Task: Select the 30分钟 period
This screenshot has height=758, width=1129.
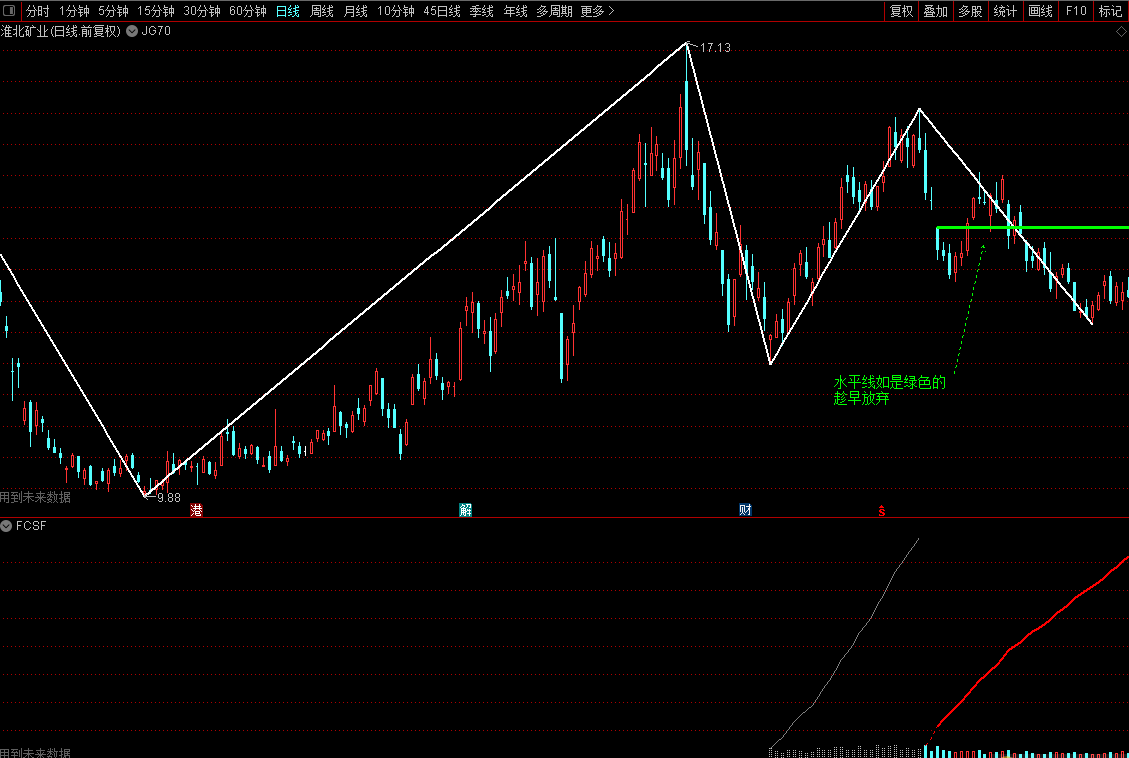Action: pyautogui.click(x=202, y=11)
